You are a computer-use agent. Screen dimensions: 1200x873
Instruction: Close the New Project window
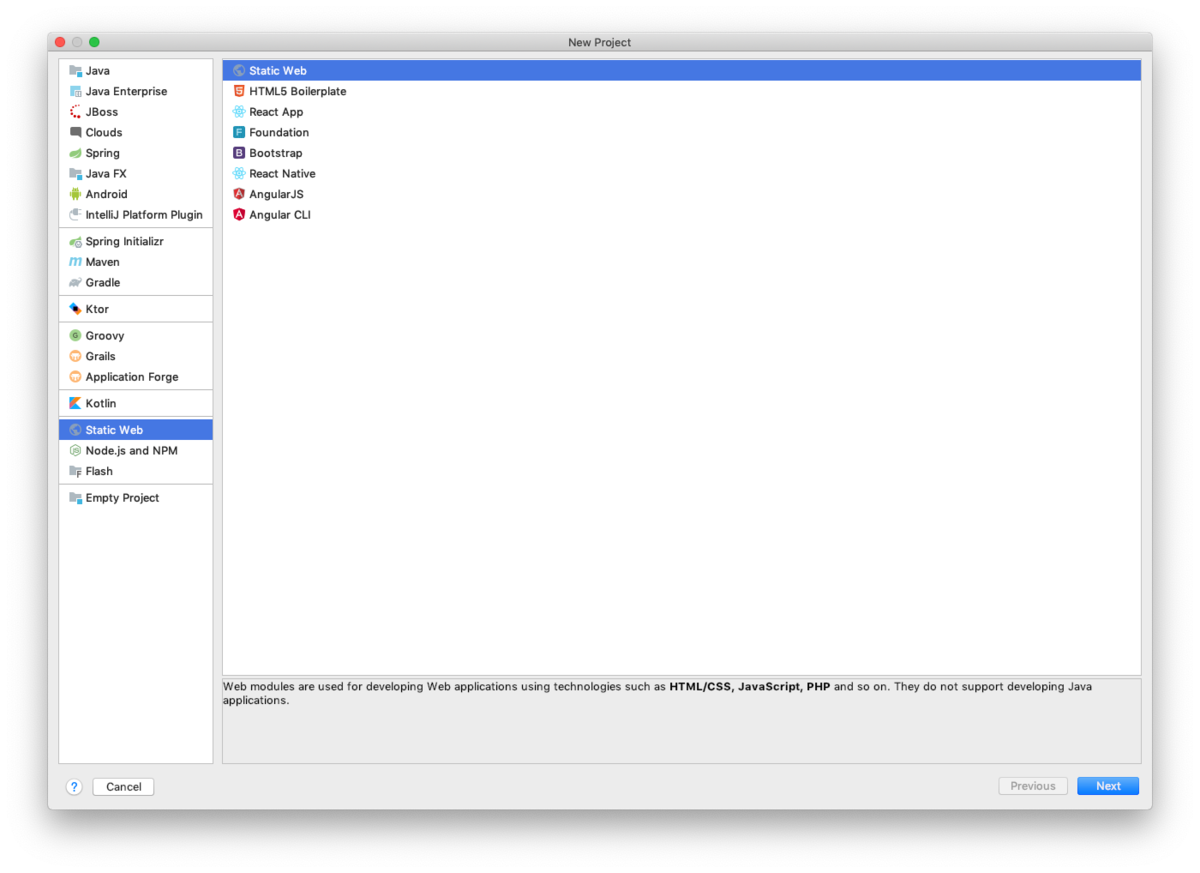pos(60,42)
